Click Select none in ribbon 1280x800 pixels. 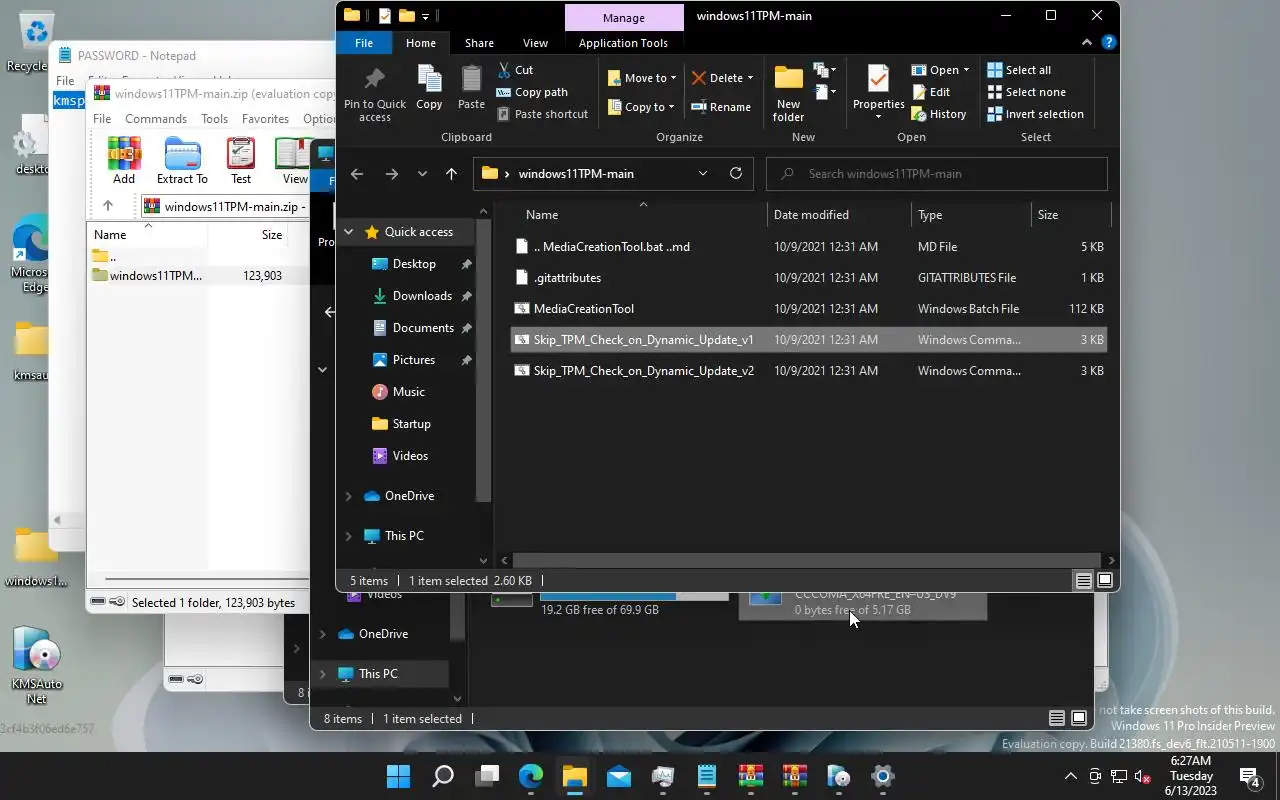click(1026, 92)
